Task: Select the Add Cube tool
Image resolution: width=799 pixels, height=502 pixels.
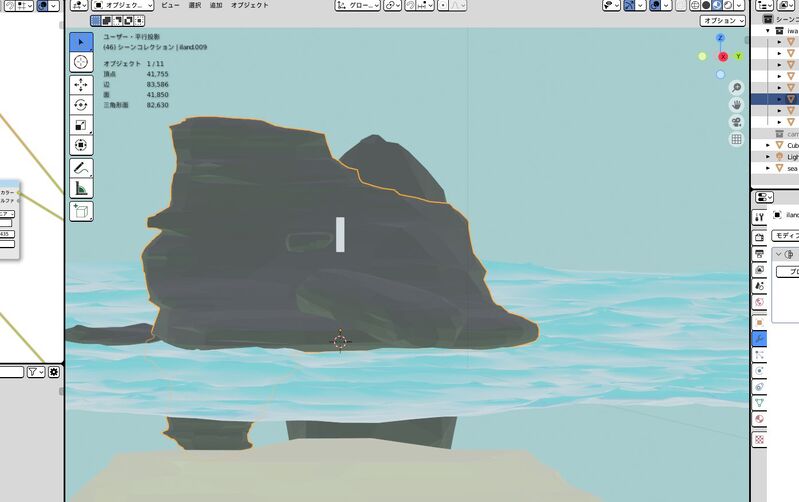Action: 81,211
